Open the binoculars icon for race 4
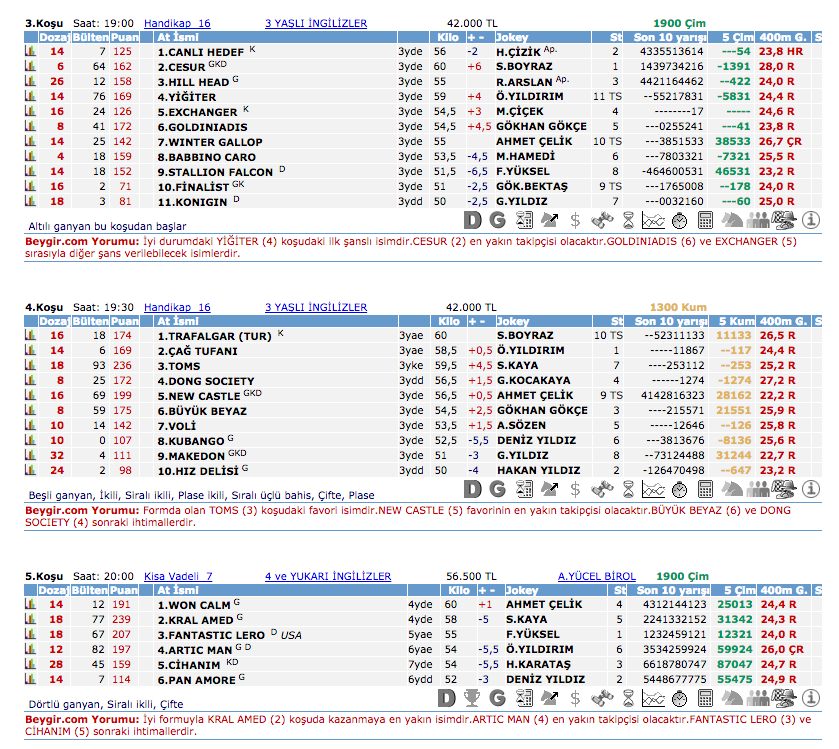 tap(601, 489)
